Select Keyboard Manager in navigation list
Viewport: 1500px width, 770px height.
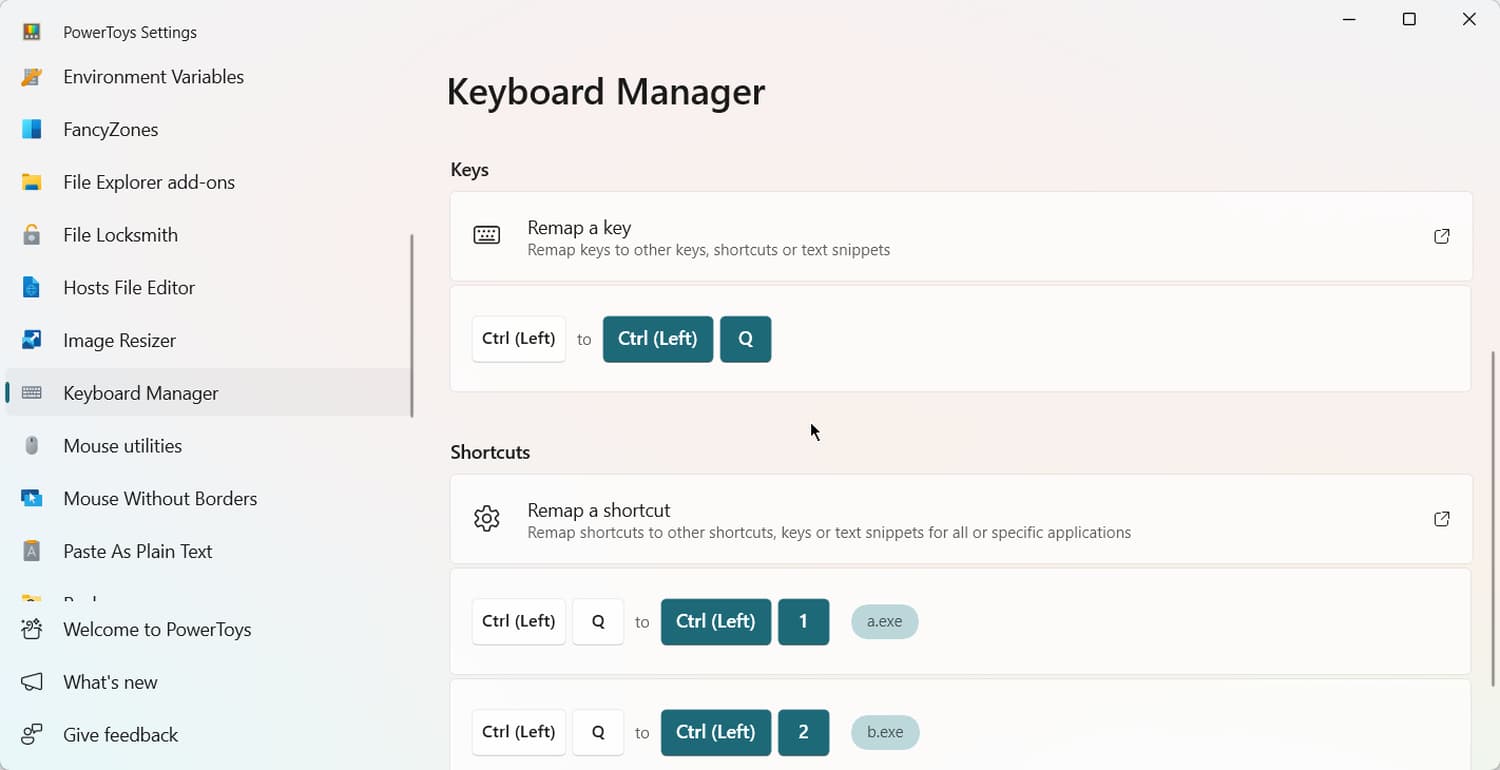point(140,393)
